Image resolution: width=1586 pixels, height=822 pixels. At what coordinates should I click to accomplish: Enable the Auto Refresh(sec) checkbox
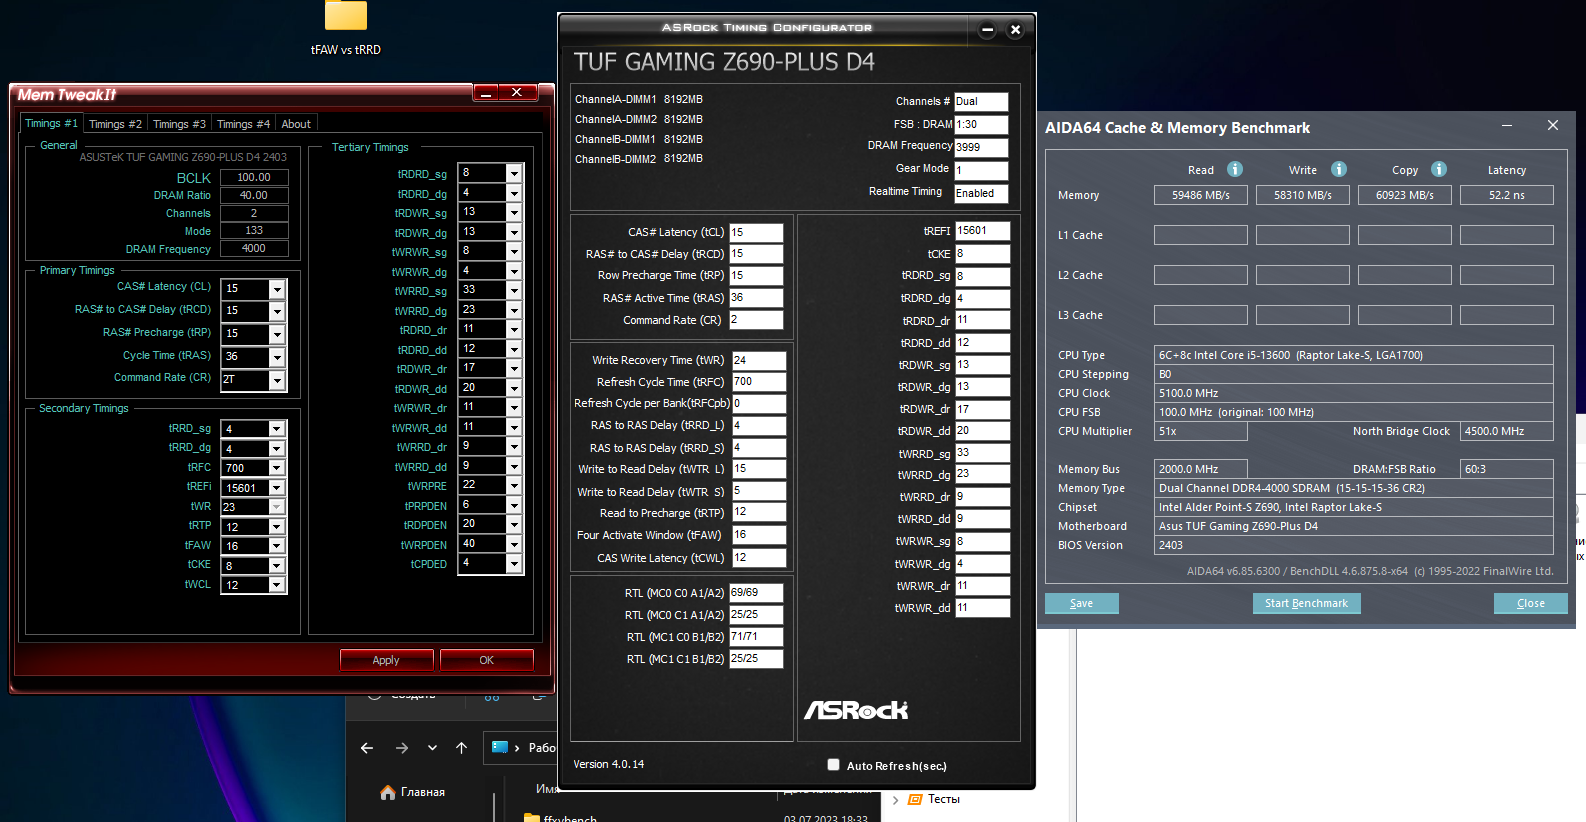833,765
